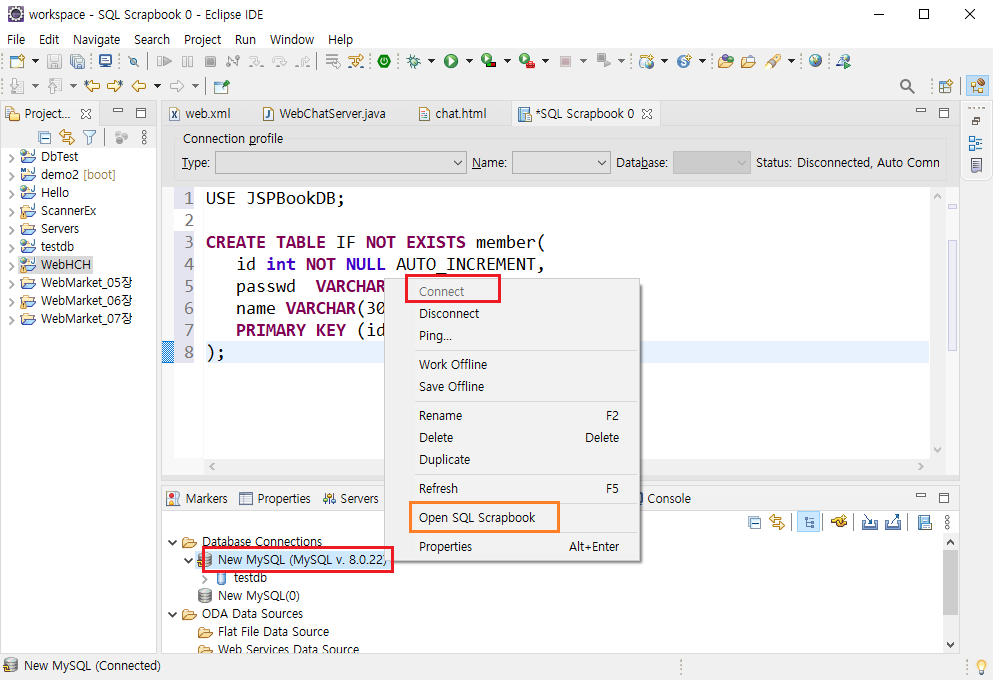Click the green Run button icon
993x680 pixels.
[451, 61]
